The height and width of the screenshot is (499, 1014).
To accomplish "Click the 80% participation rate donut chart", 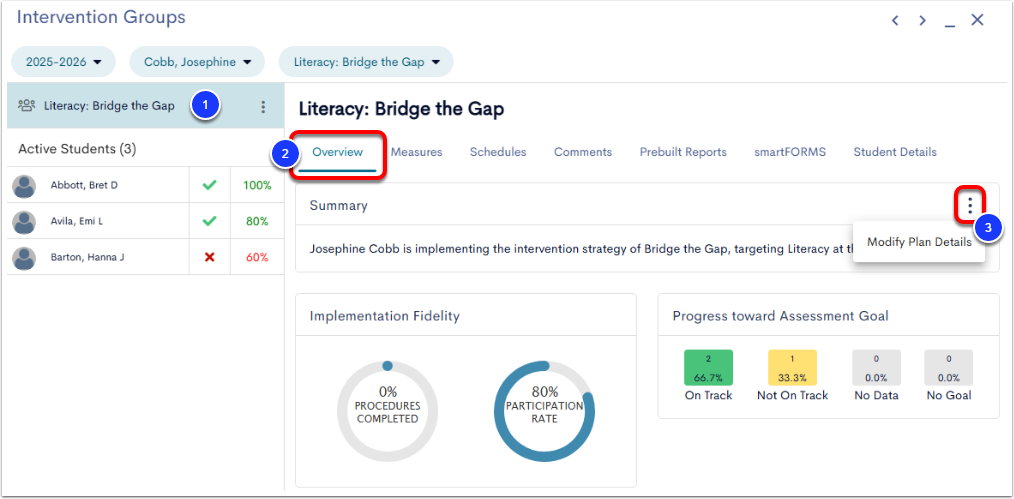I will coord(544,411).
